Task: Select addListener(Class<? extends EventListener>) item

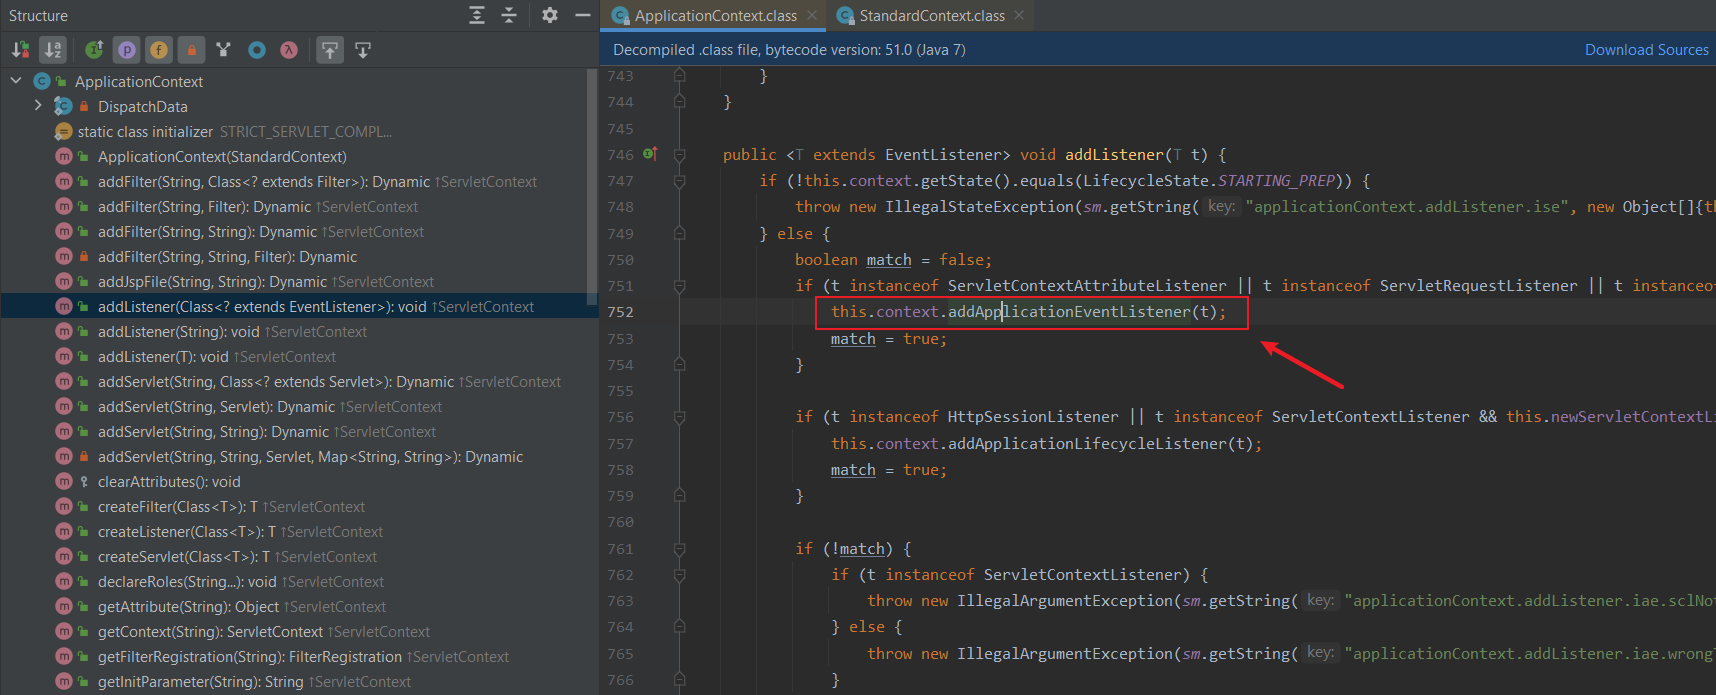Action: (x=299, y=307)
